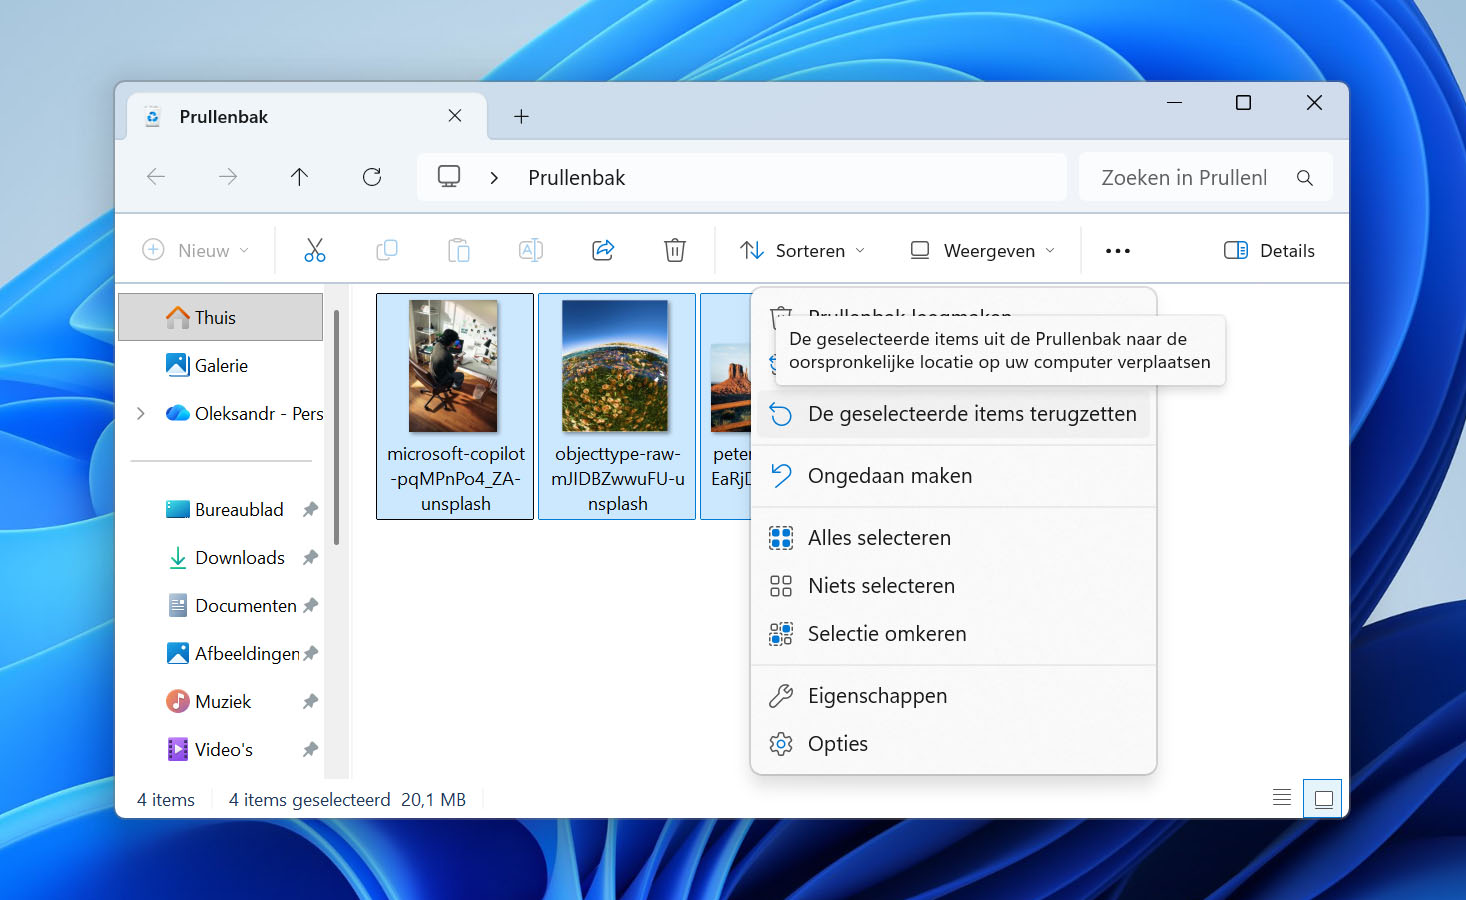The height and width of the screenshot is (900, 1466).
Task: Open the Weergeven dropdown
Action: coord(982,250)
